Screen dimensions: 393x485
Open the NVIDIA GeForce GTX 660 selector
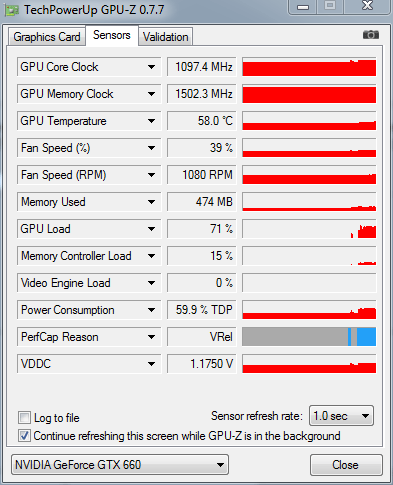click(120, 464)
